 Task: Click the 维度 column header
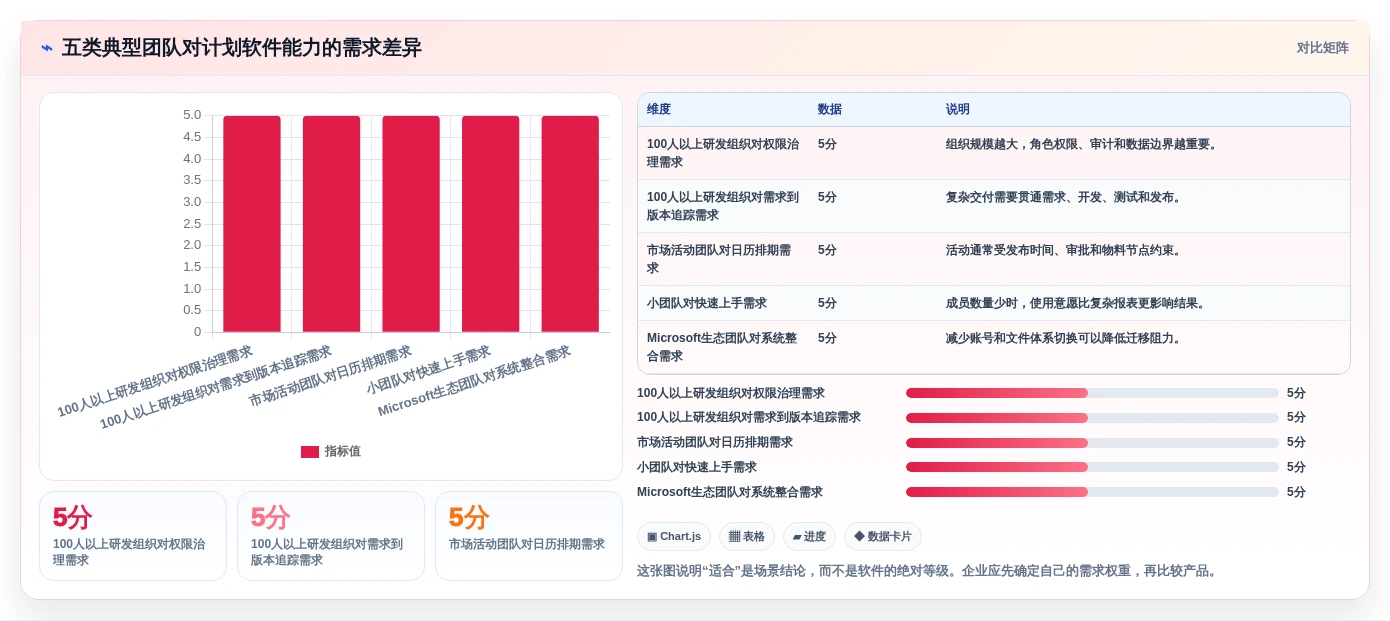pyautogui.click(x=659, y=110)
